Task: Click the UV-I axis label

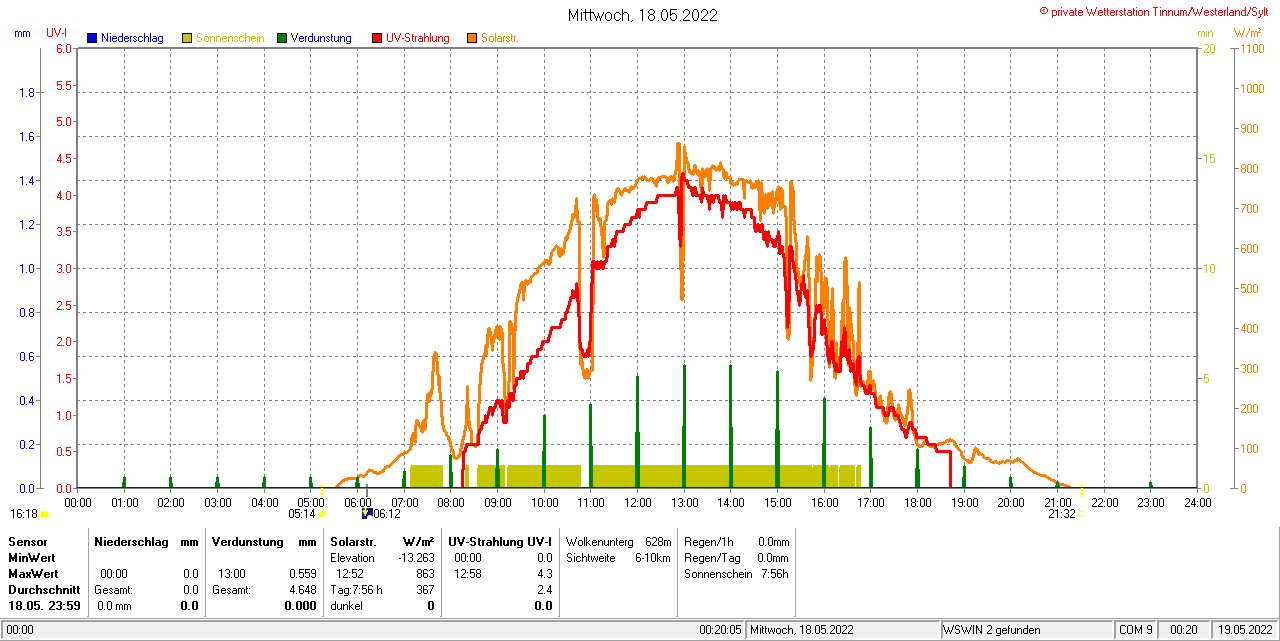Action: point(57,33)
